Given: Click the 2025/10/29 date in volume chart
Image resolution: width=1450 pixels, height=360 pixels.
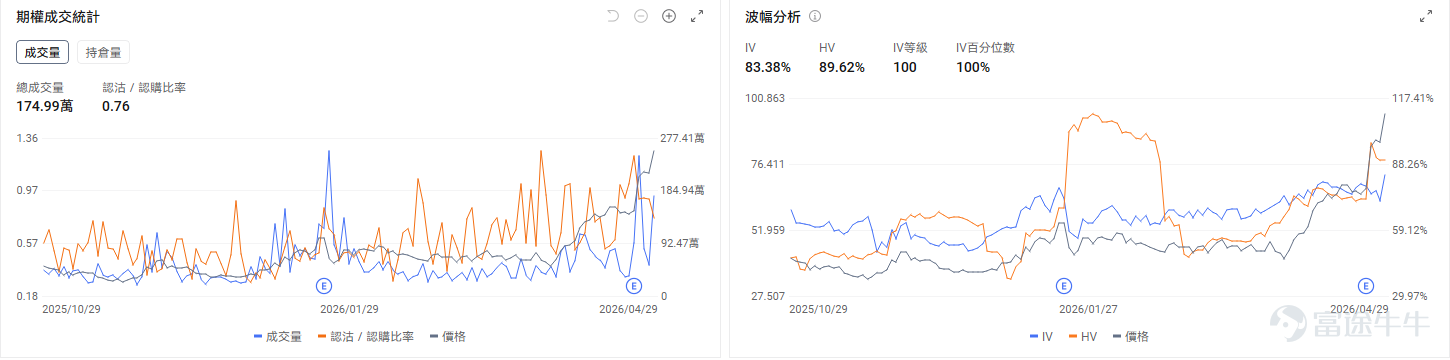Looking at the screenshot, I should click(71, 310).
